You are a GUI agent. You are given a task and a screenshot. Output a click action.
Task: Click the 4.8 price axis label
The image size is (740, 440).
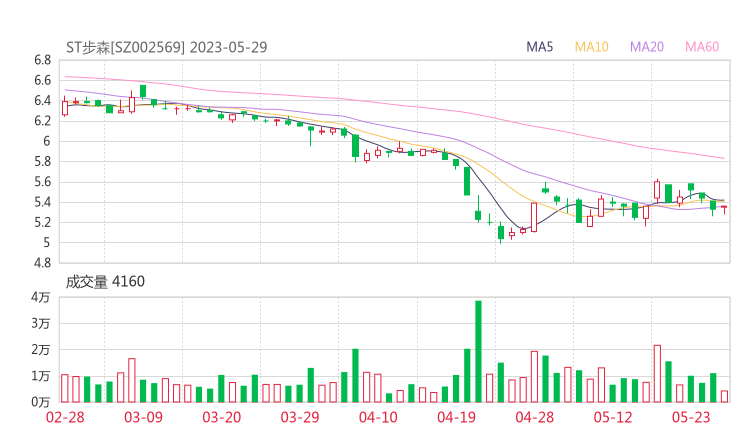(x=42, y=263)
